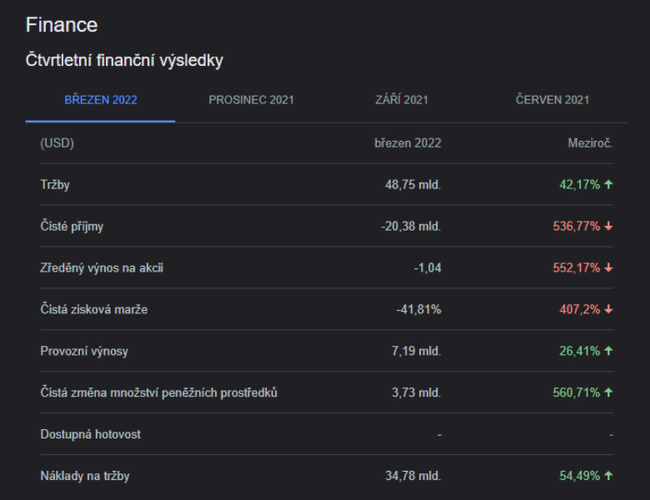Select the Provozní výnosy row
650x500 pixels.
(x=84, y=351)
